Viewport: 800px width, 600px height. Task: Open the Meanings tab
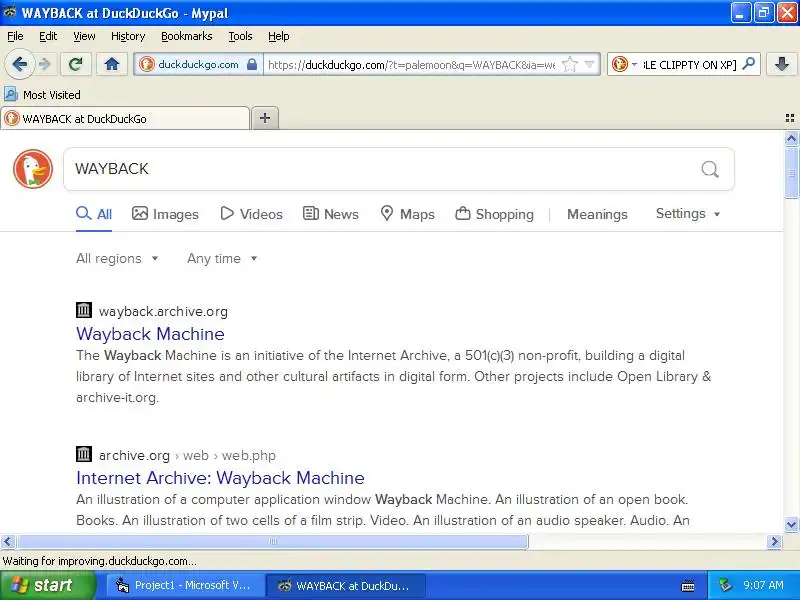coord(597,214)
